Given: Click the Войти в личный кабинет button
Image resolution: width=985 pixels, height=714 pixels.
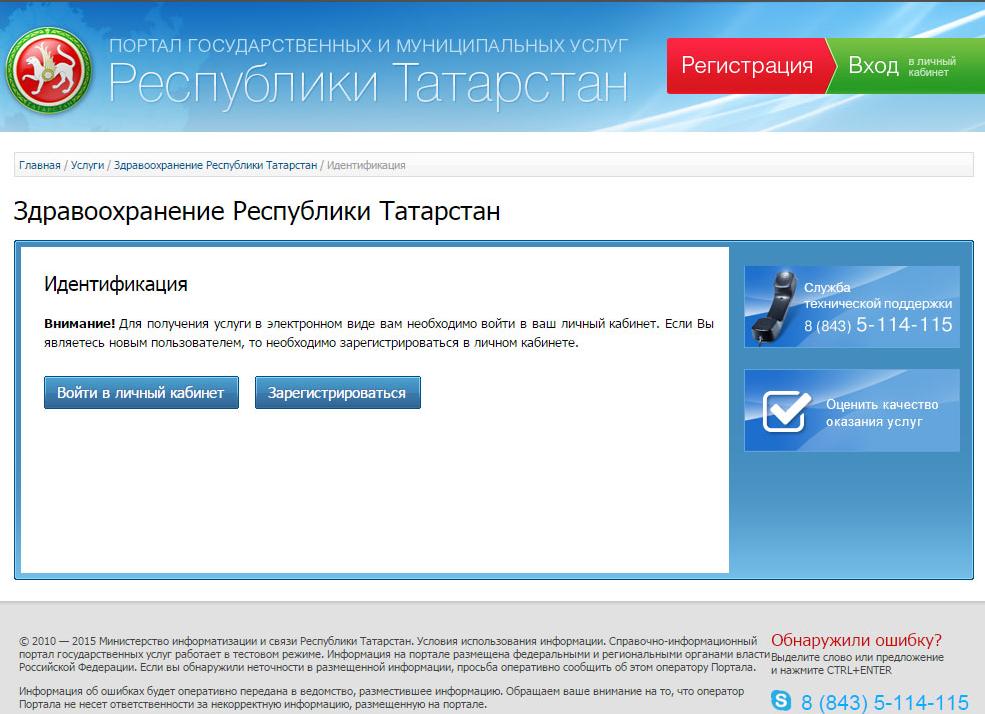Looking at the screenshot, I should click(141, 393).
